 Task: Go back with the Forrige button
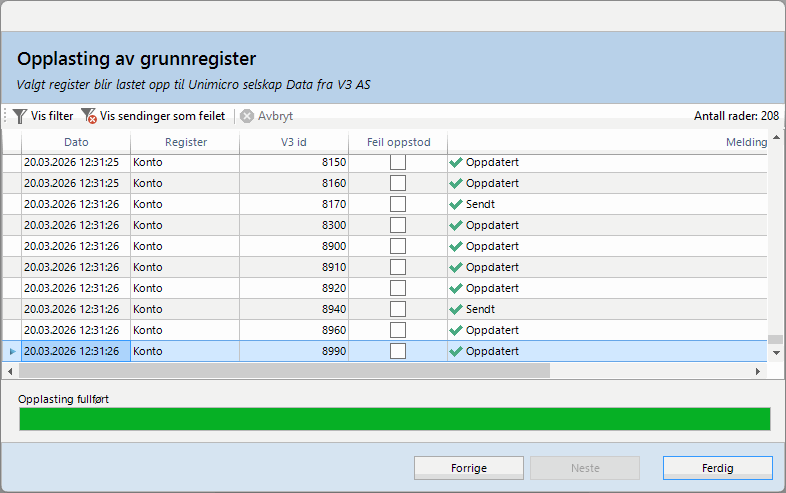coord(469,467)
